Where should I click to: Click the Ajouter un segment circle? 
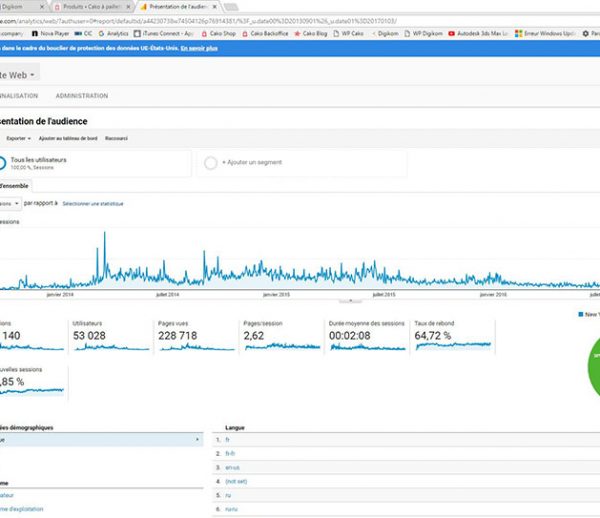pos(210,163)
